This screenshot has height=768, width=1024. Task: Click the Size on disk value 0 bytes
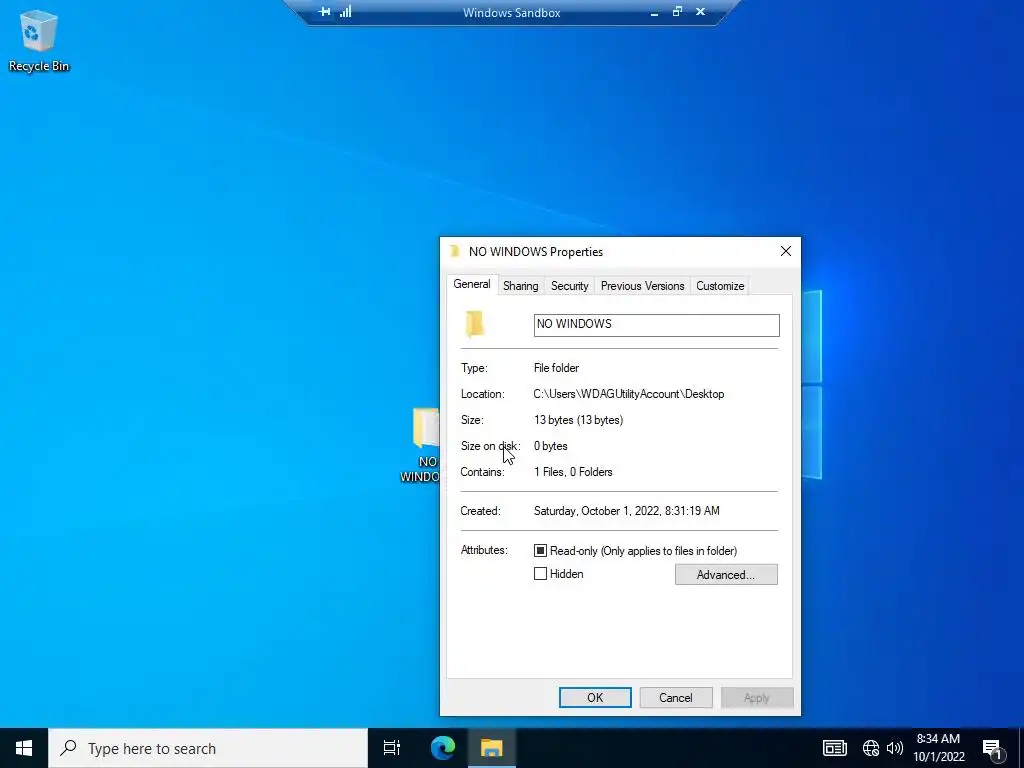pos(551,446)
